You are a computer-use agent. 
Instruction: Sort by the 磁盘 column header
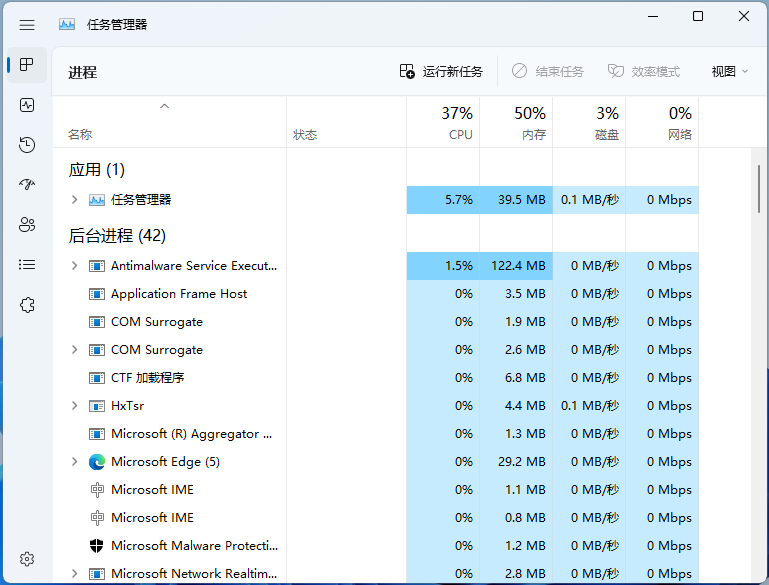(589, 123)
